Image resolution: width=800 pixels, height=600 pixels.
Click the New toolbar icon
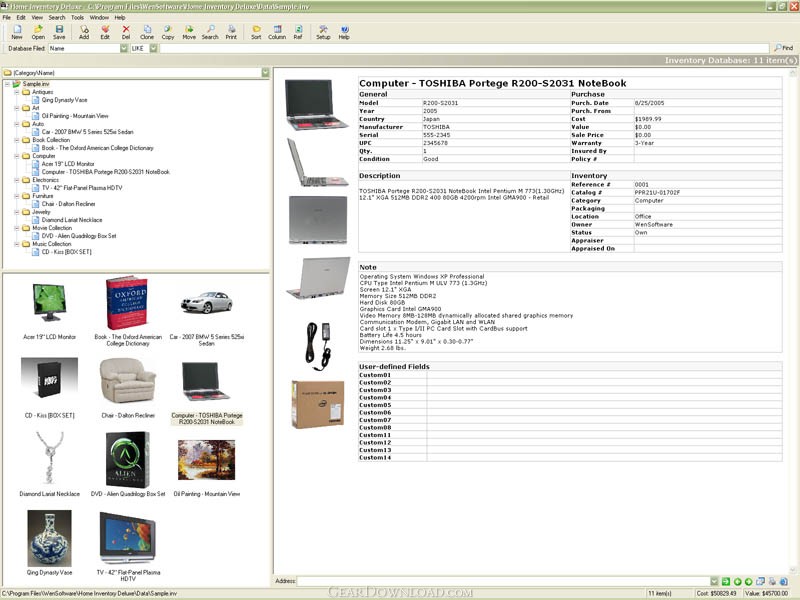click(x=17, y=32)
